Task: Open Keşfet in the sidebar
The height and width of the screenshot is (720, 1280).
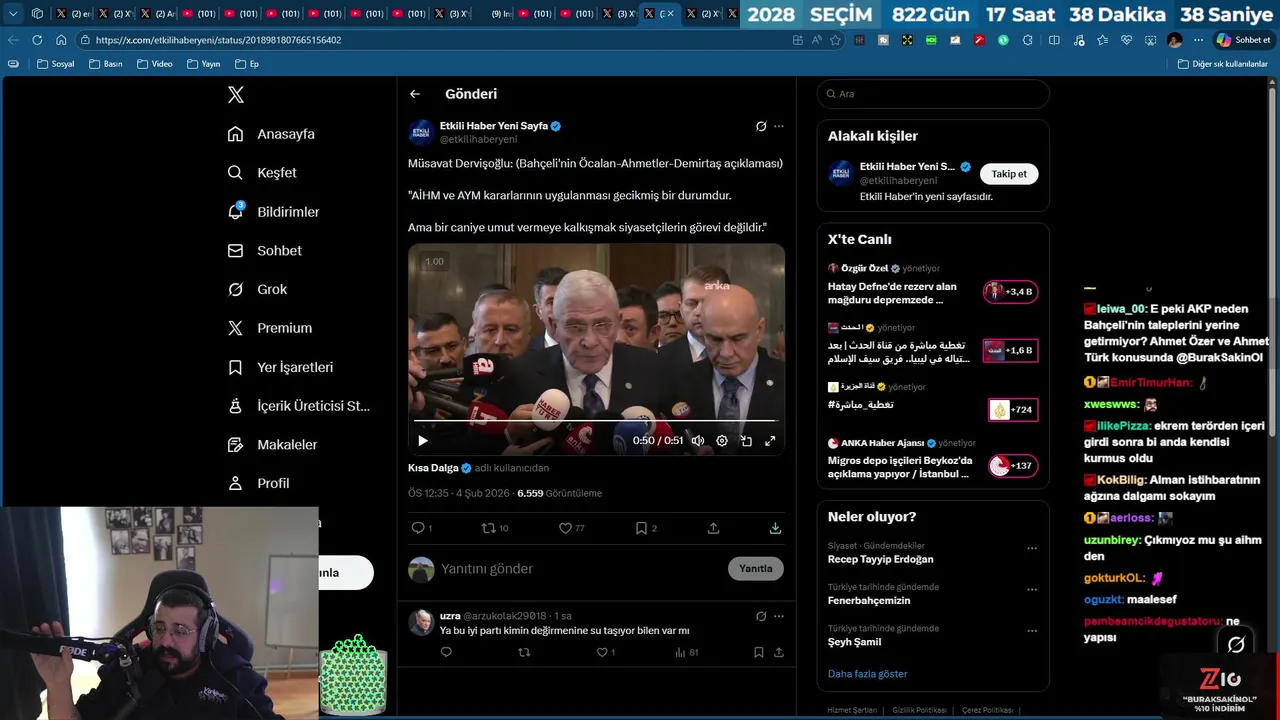Action: 262,173
